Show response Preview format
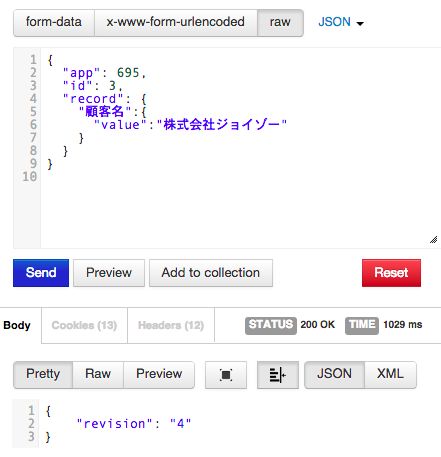The image size is (441, 457). [x=159, y=375]
